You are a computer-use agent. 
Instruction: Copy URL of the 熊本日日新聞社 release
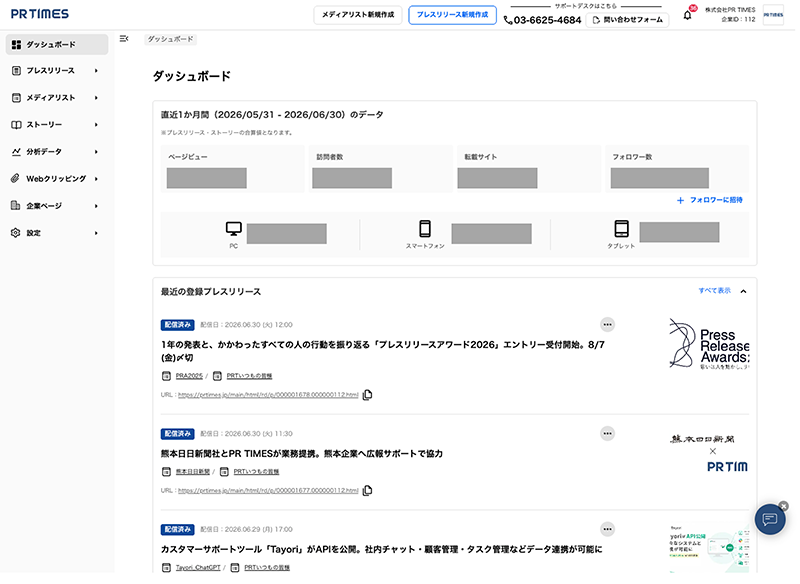tap(367, 491)
